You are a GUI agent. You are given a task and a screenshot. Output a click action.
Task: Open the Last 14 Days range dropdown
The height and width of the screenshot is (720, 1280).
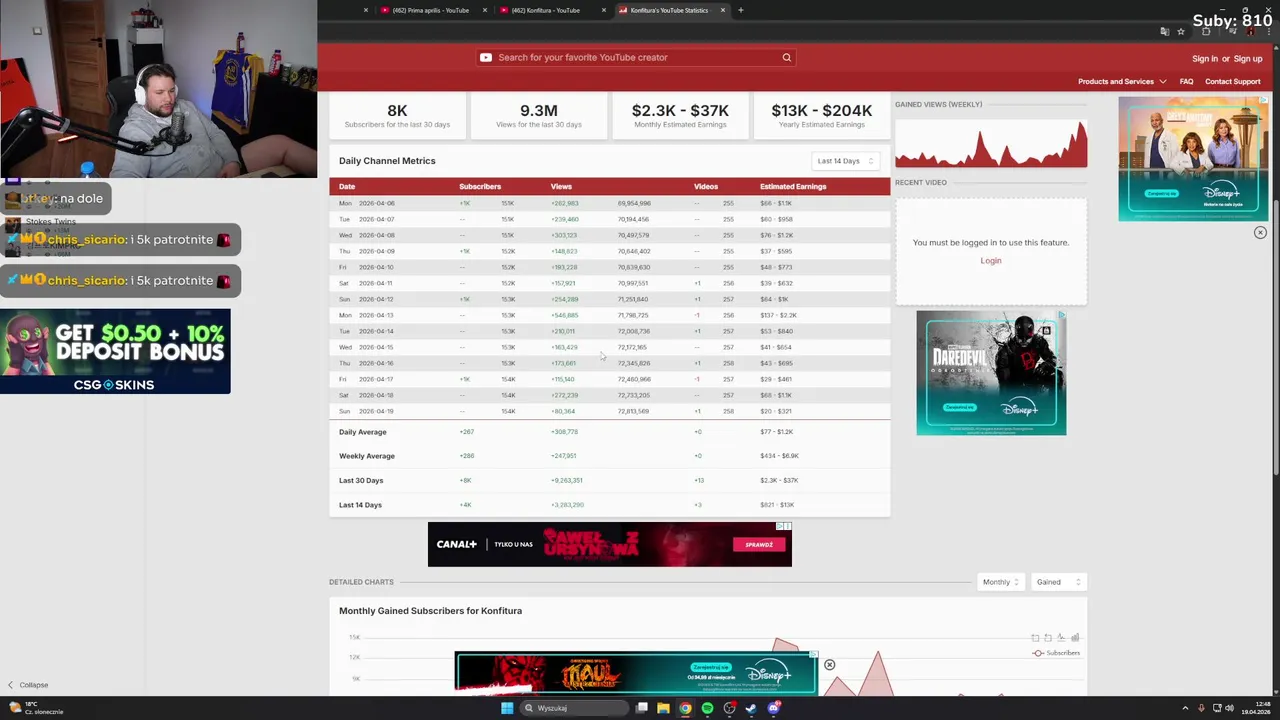[845, 161]
